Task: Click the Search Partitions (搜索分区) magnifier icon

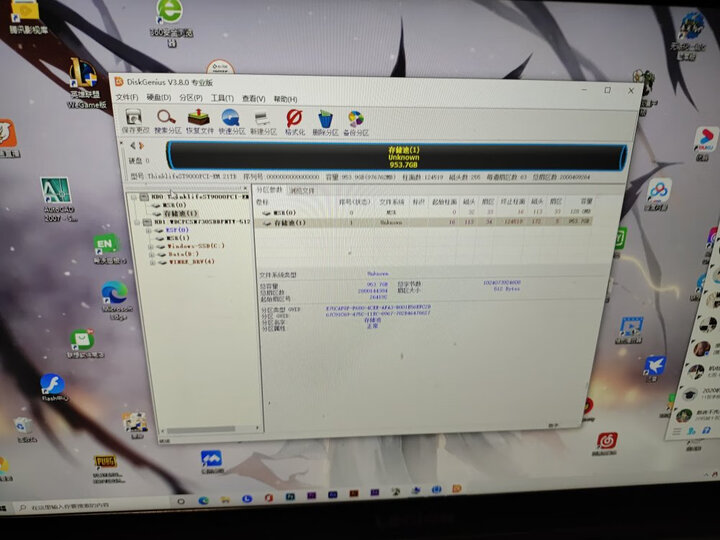Action: point(167,122)
